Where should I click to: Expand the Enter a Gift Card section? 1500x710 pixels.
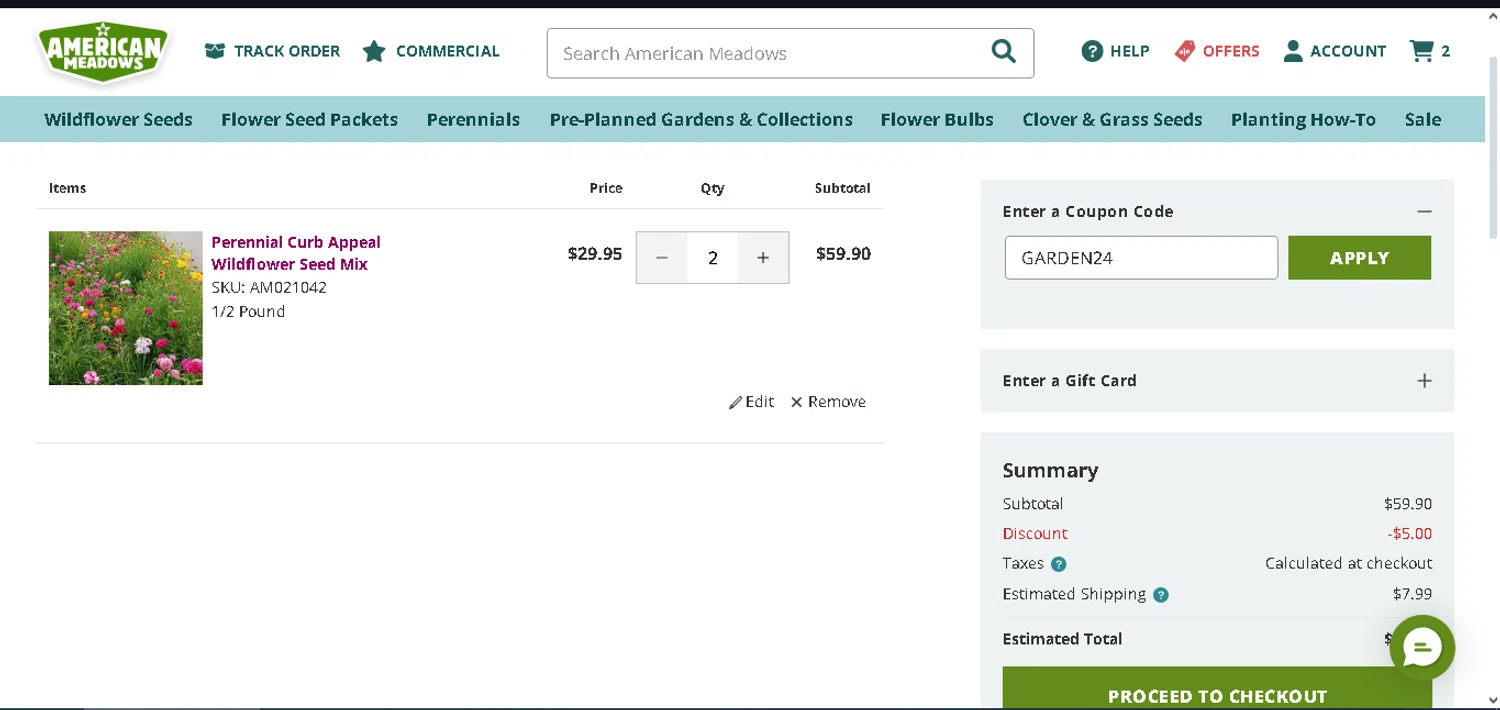(1424, 381)
